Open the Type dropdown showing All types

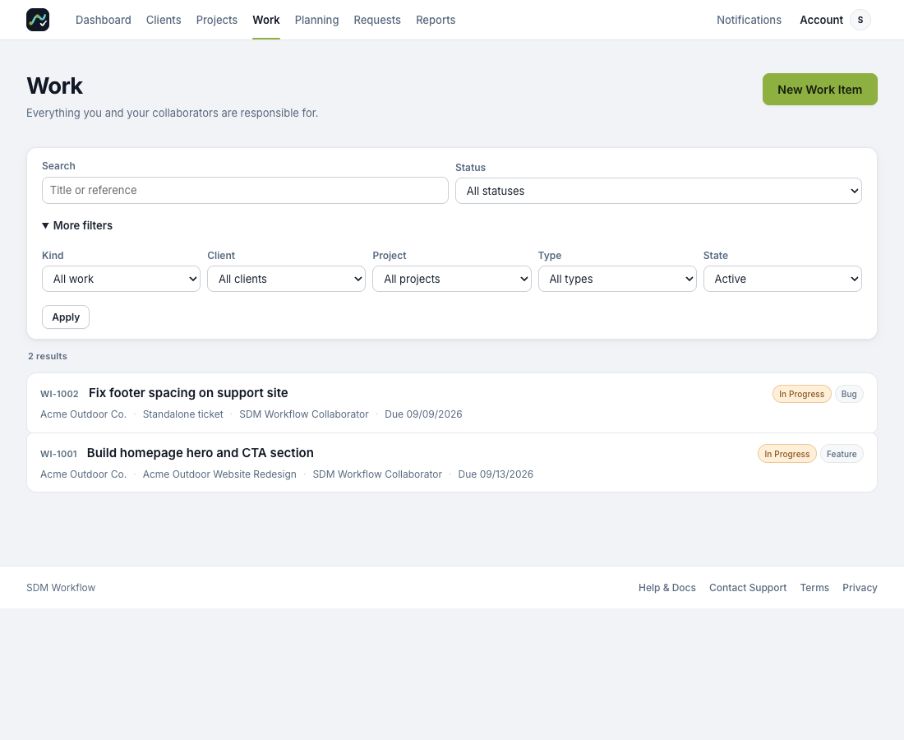[x=617, y=279]
